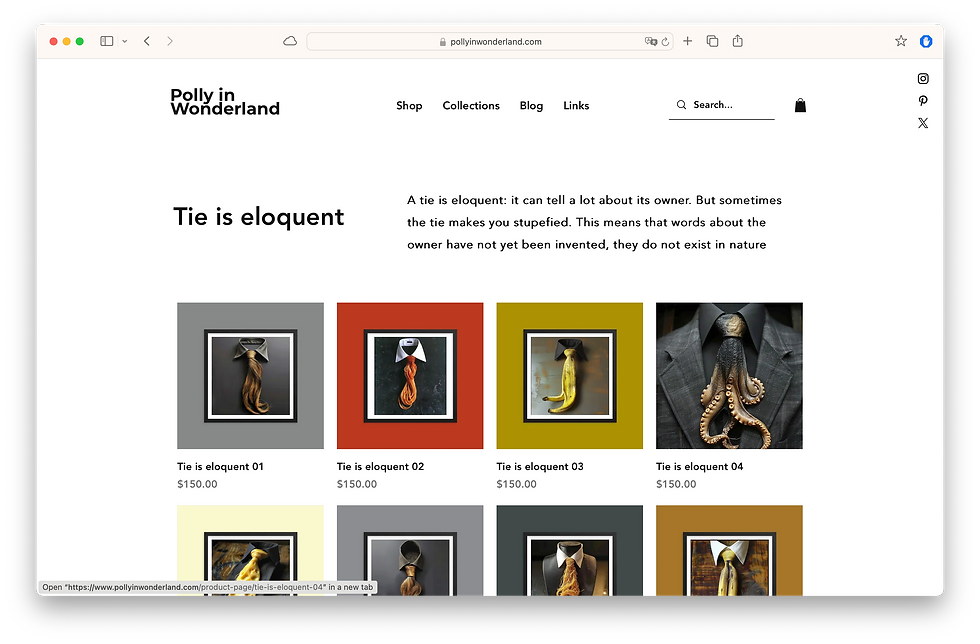Go forward with the browser forward arrow
980x644 pixels.
pyautogui.click(x=170, y=41)
